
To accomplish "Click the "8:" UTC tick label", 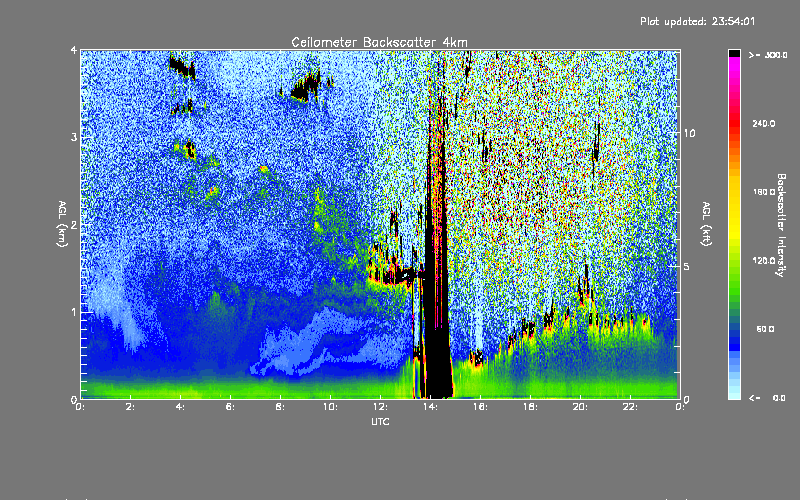I will coord(281,407).
